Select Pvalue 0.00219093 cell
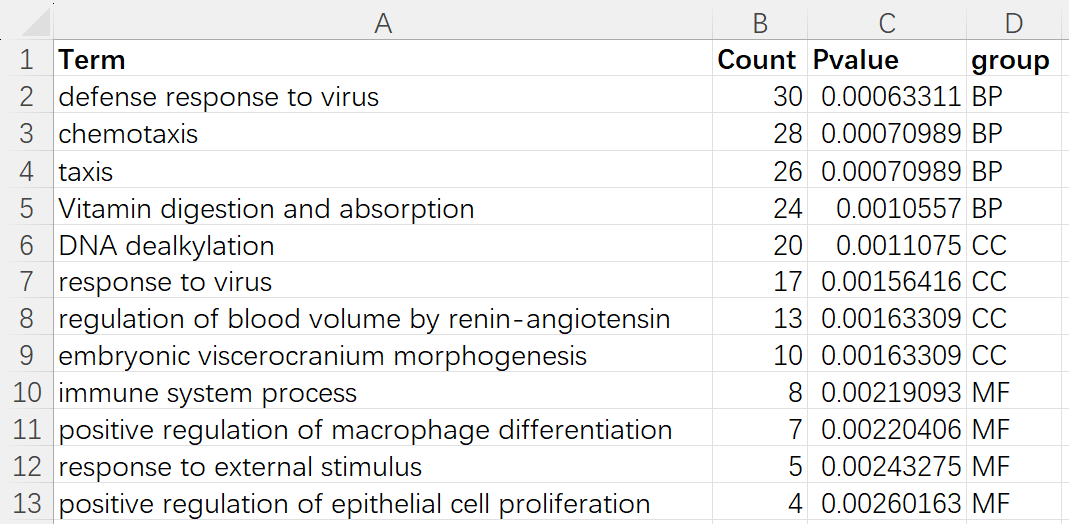This screenshot has height=524, width=1069. click(886, 393)
